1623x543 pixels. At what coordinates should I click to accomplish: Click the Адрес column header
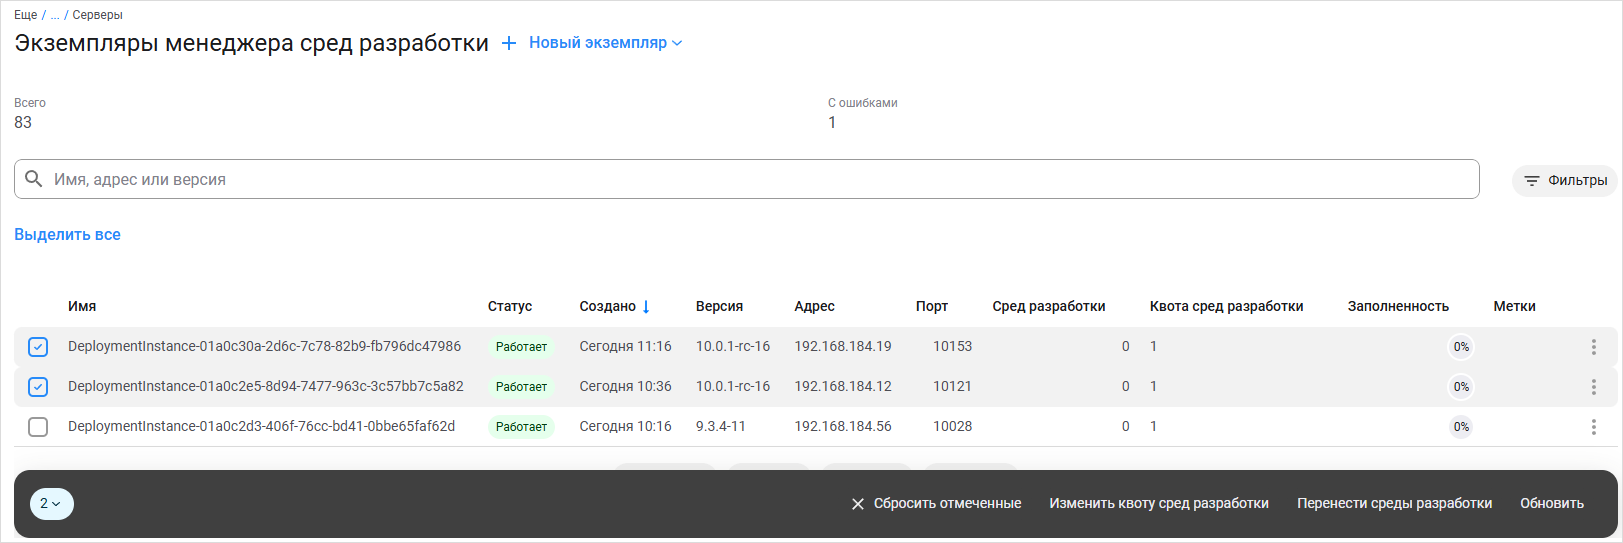pyautogui.click(x=814, y=306)
